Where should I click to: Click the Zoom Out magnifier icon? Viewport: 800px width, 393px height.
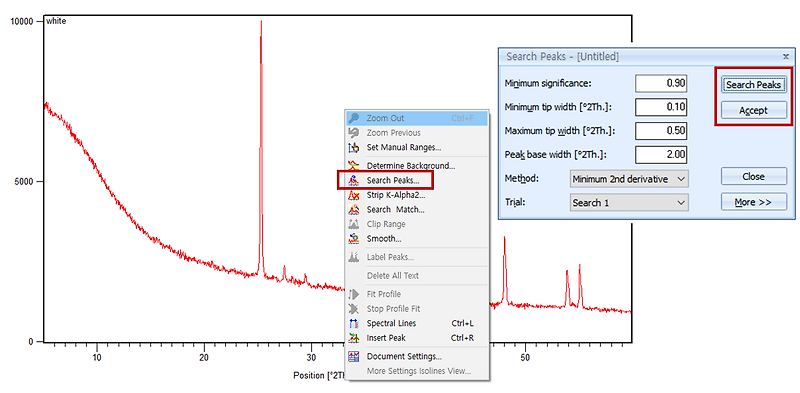(x=354, y=118)
